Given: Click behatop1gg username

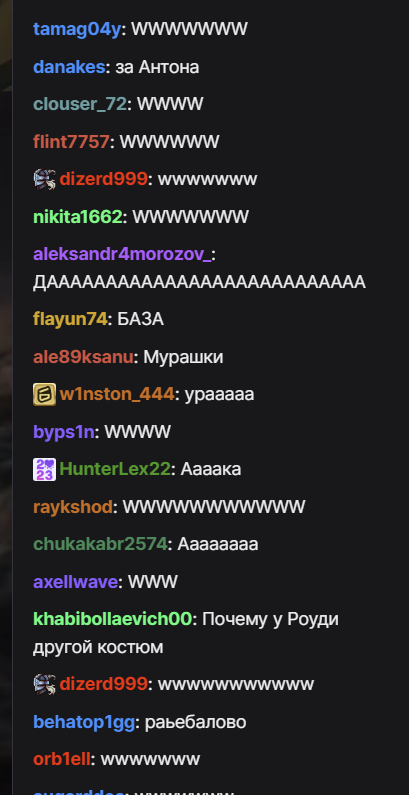Looking at the screenshot, I should click(84, 722).
